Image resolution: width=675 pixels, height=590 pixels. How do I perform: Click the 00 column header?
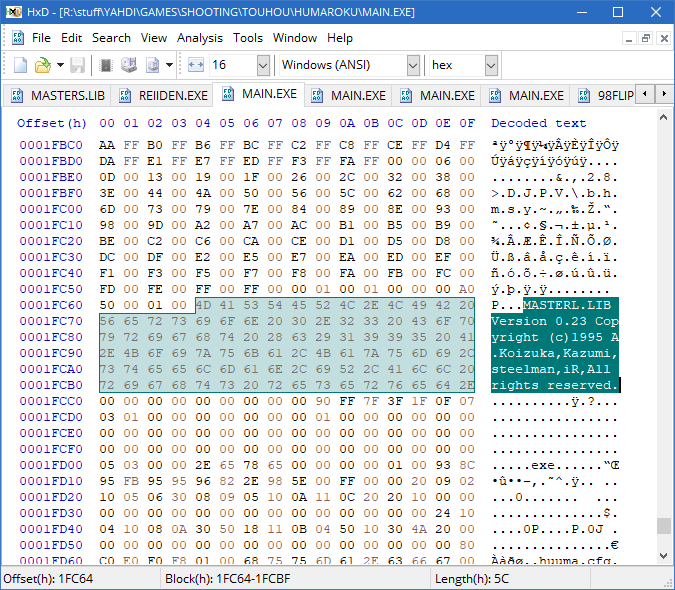(107, 123)
